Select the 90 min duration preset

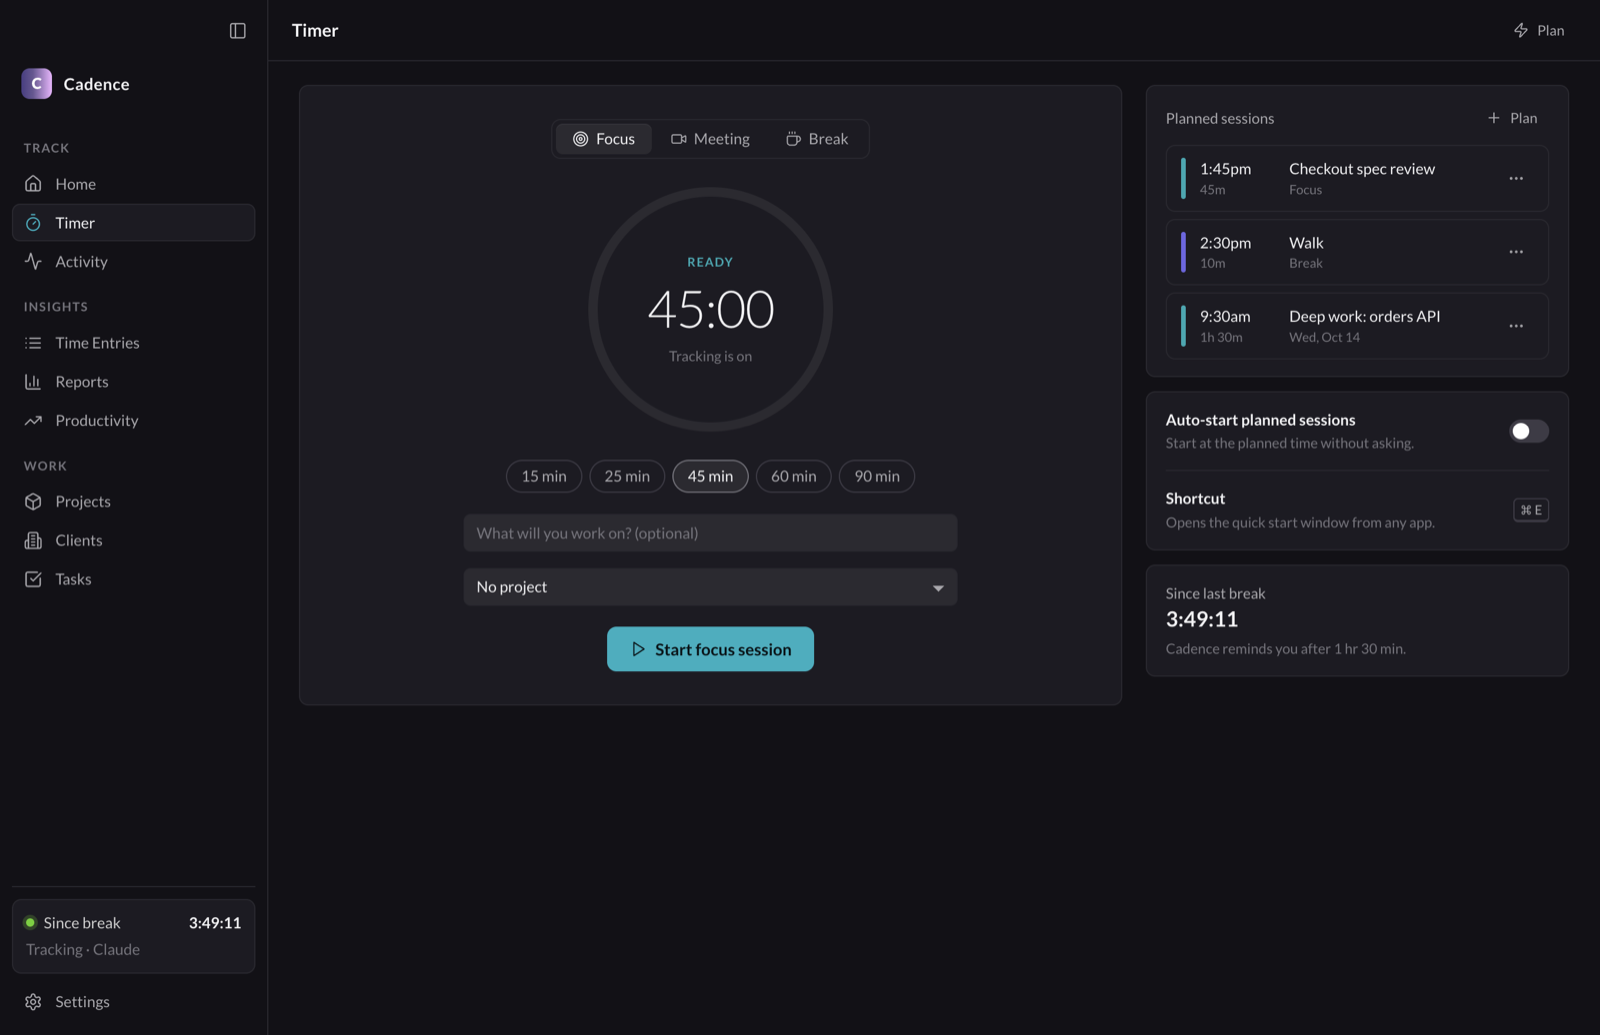tap(877, 477)
